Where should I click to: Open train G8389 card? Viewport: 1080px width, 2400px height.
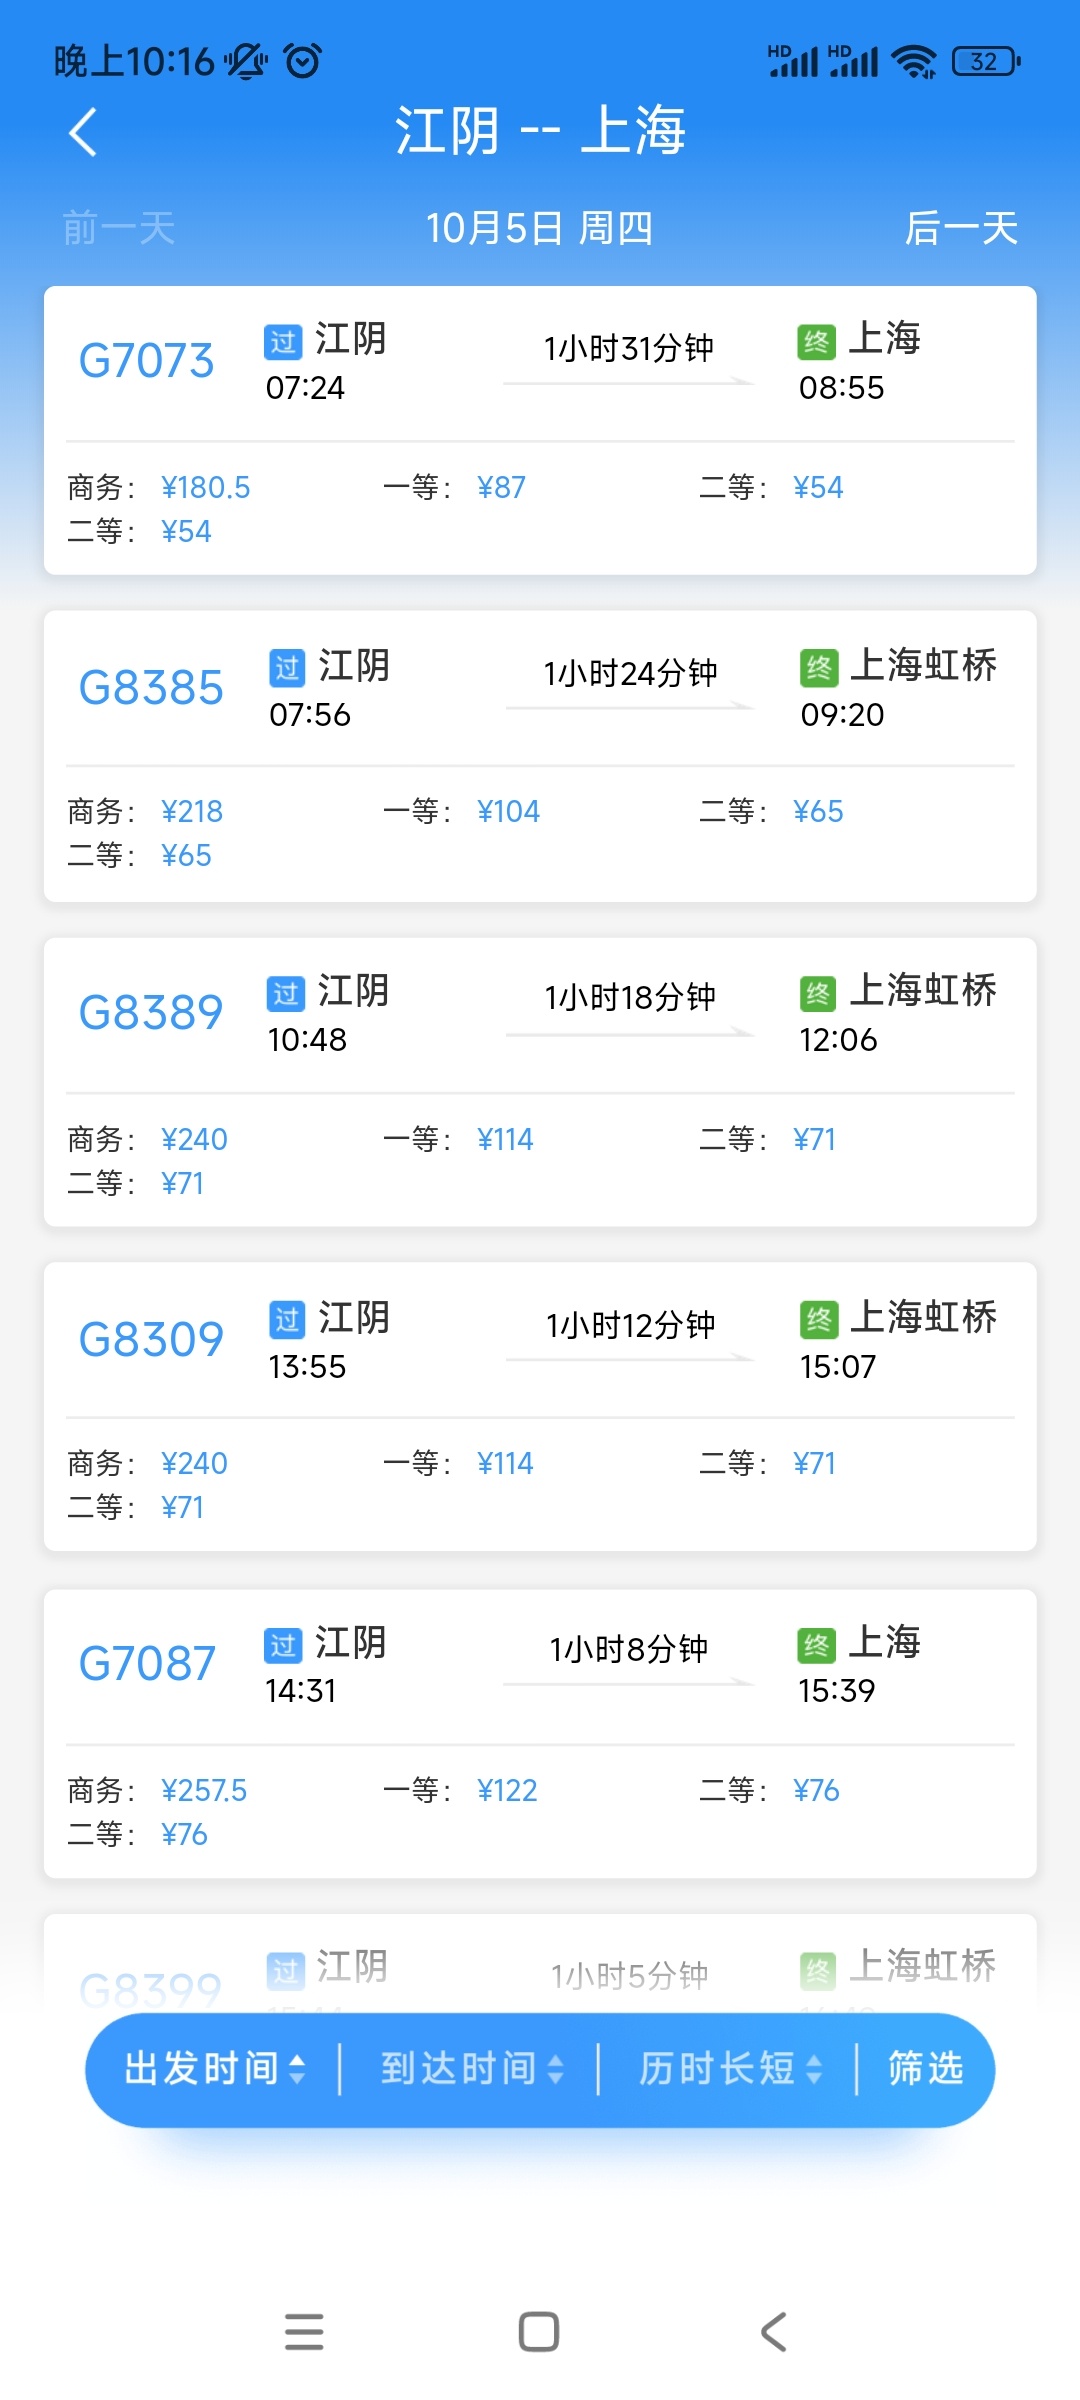(150, 1013)
